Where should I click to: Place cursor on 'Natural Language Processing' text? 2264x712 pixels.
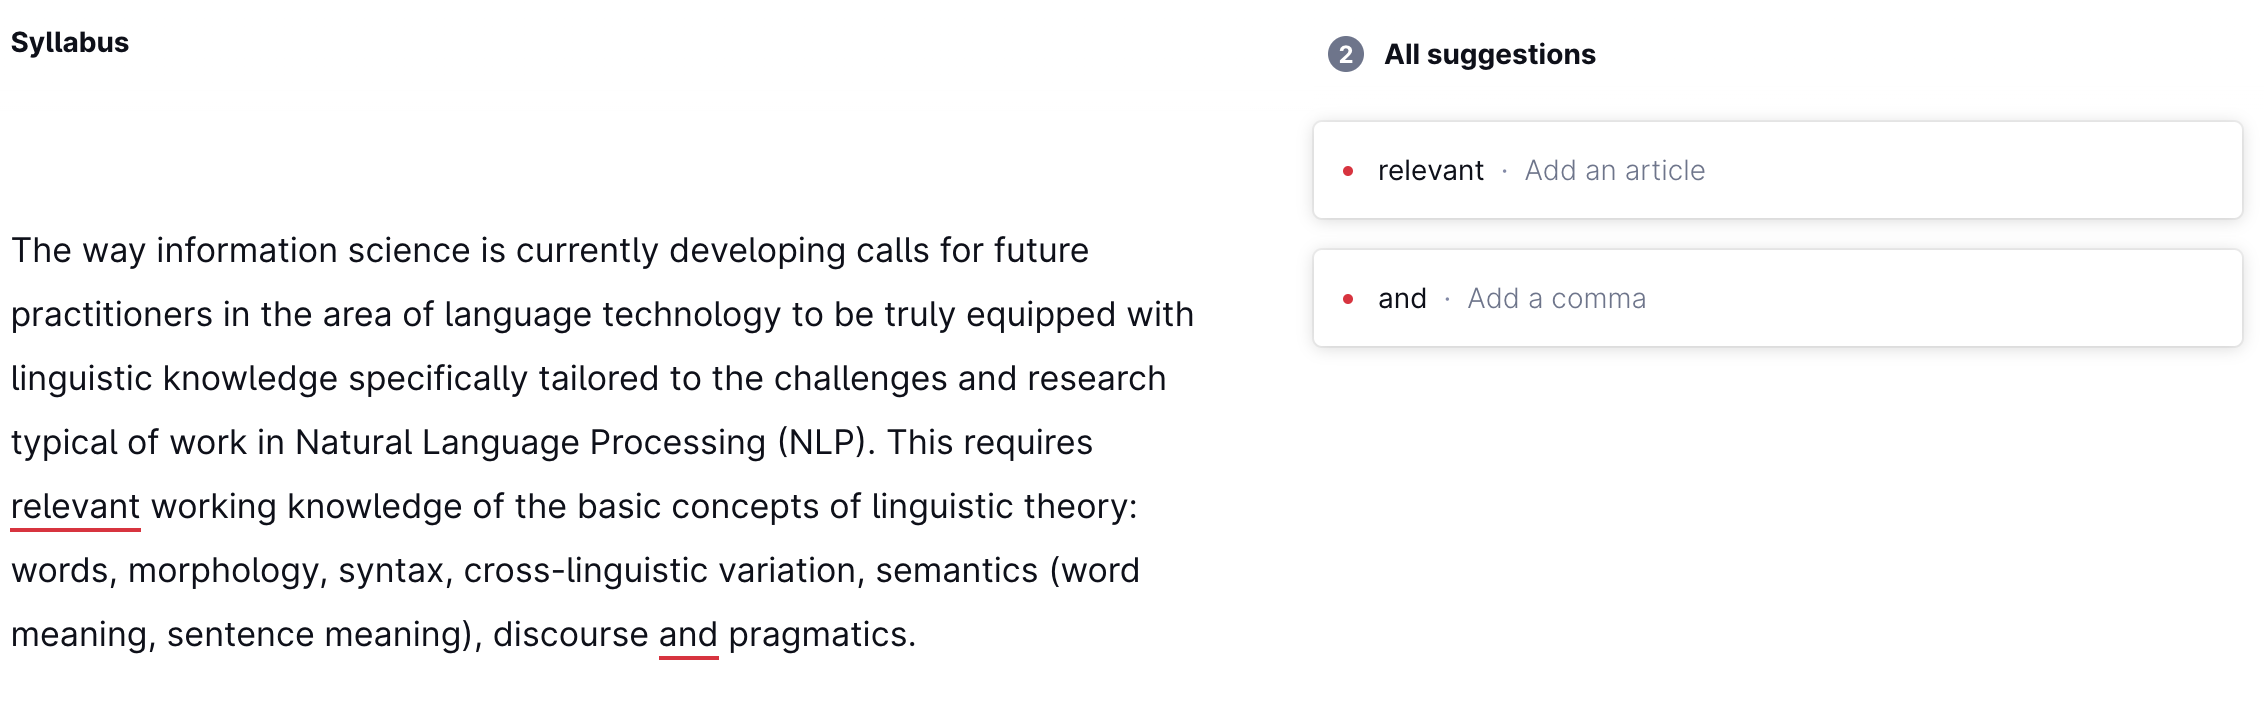pos(530,442)
